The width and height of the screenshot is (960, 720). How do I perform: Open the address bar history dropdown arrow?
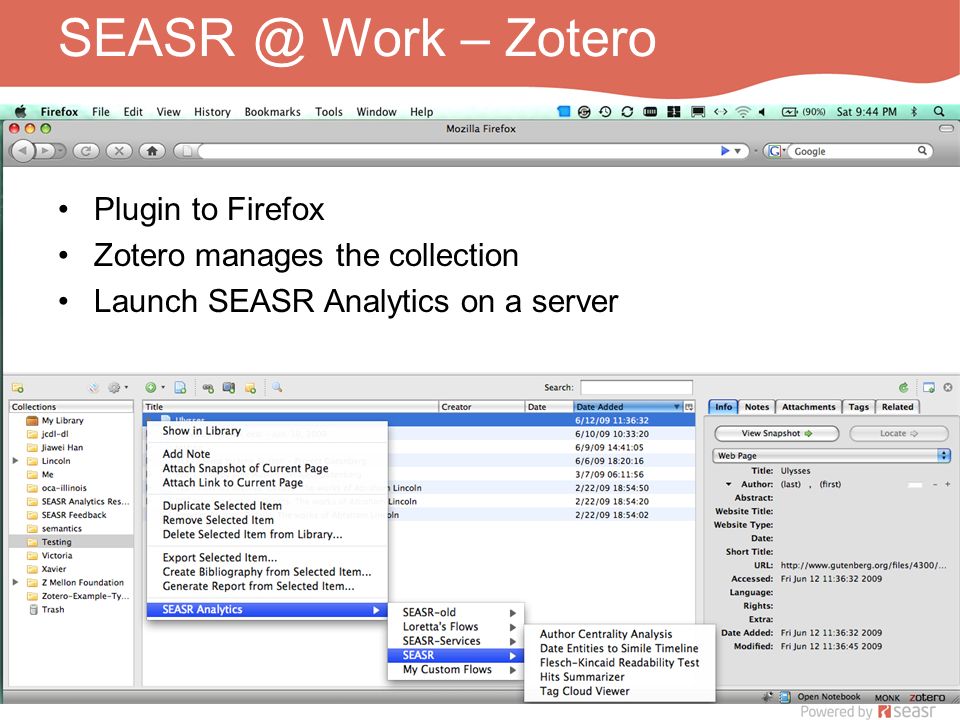point(738,151)
